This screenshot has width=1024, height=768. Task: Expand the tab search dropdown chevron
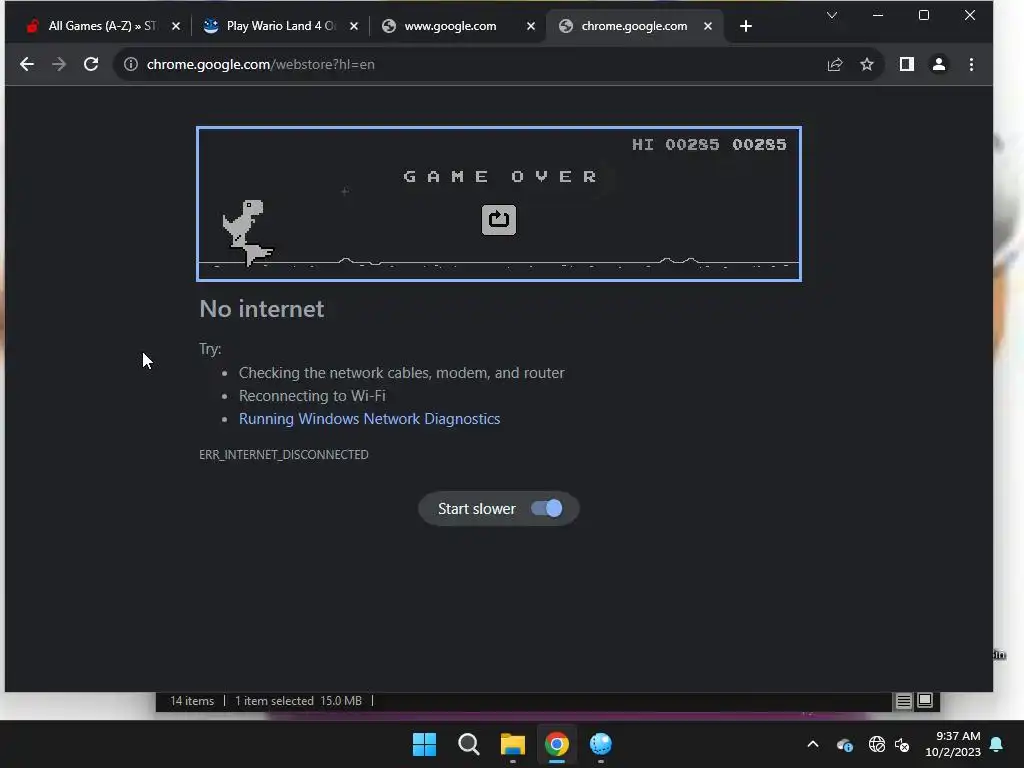831,15
